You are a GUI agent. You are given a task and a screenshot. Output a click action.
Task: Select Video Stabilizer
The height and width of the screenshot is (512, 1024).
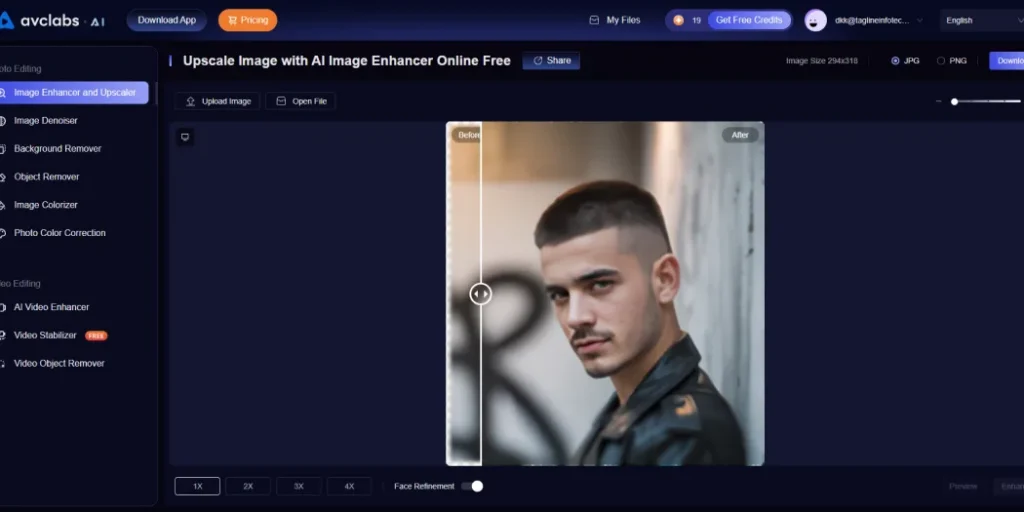tap(45, 336)
